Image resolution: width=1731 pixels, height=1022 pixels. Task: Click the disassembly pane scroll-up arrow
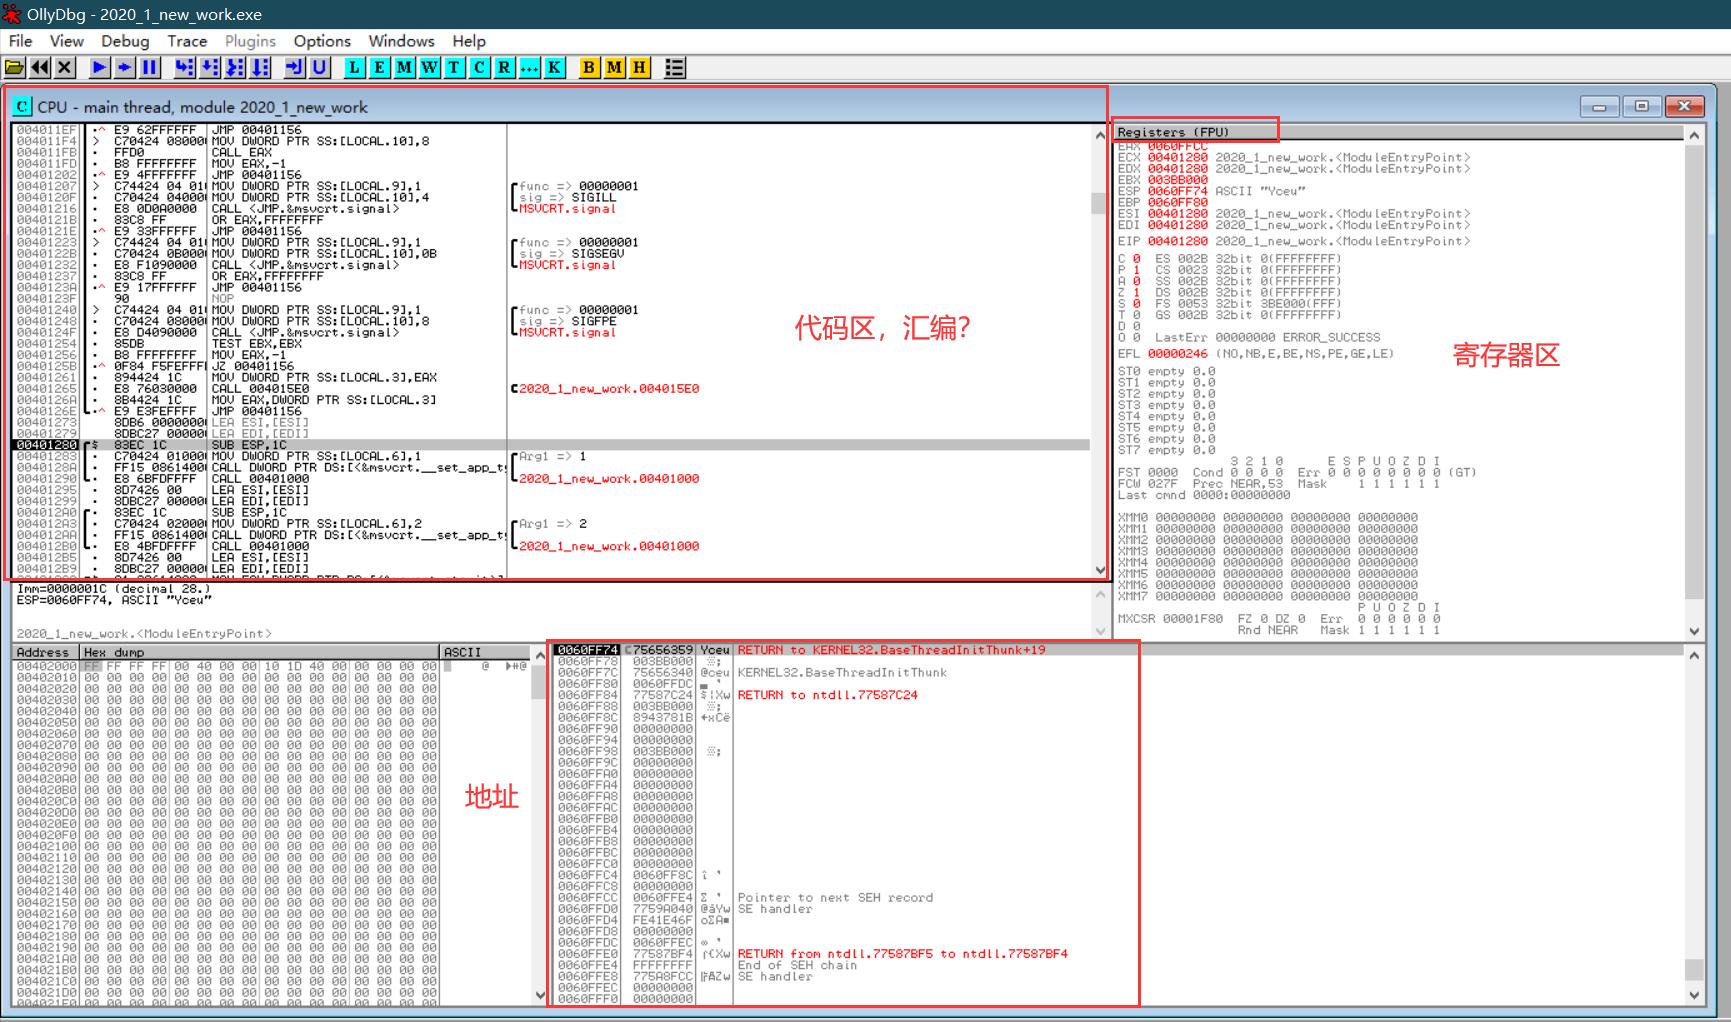pyautogui.click(x=1100, y=133)
